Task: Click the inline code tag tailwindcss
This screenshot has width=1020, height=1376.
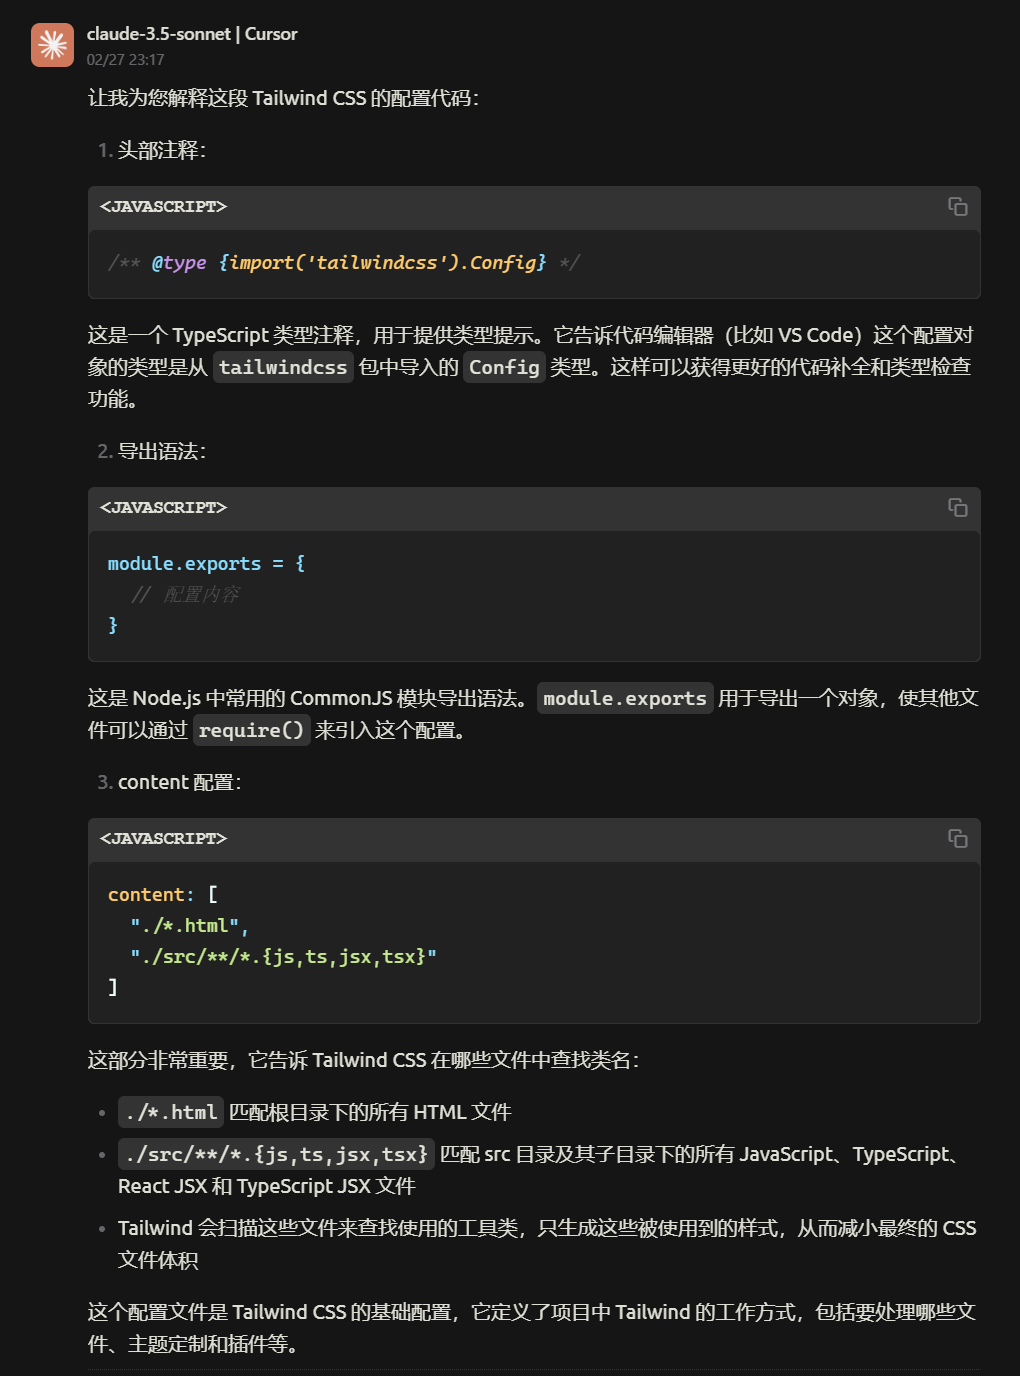Action: coord(283,367)
